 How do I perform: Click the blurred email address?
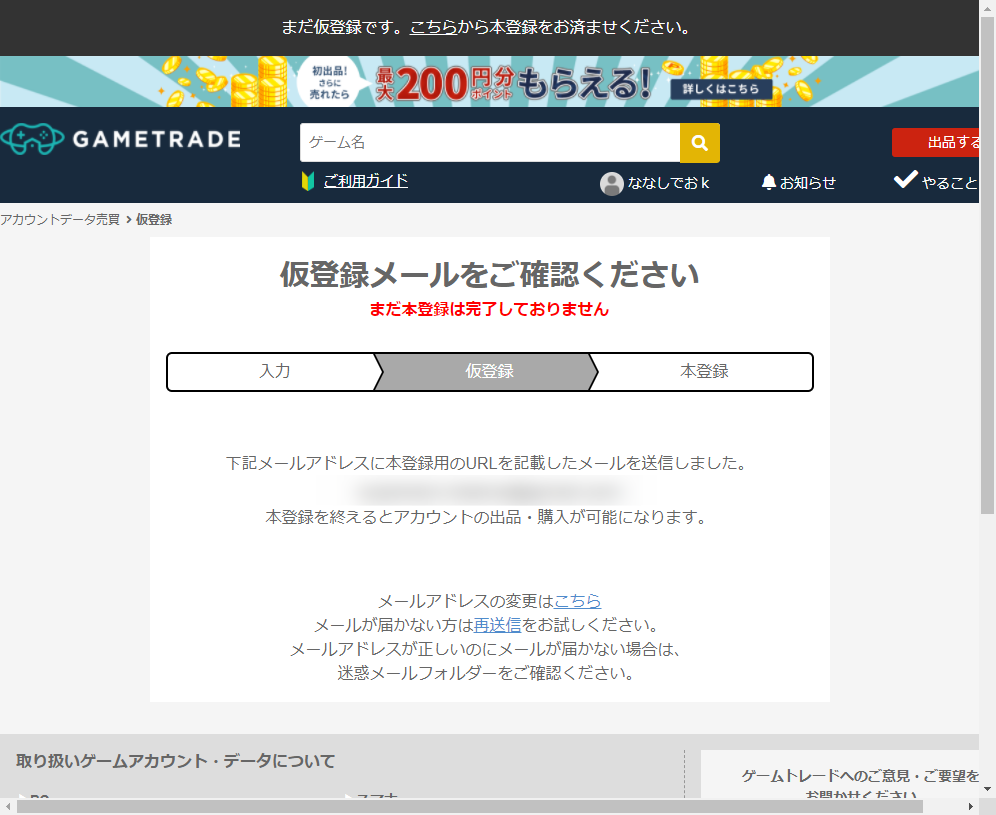489,491
